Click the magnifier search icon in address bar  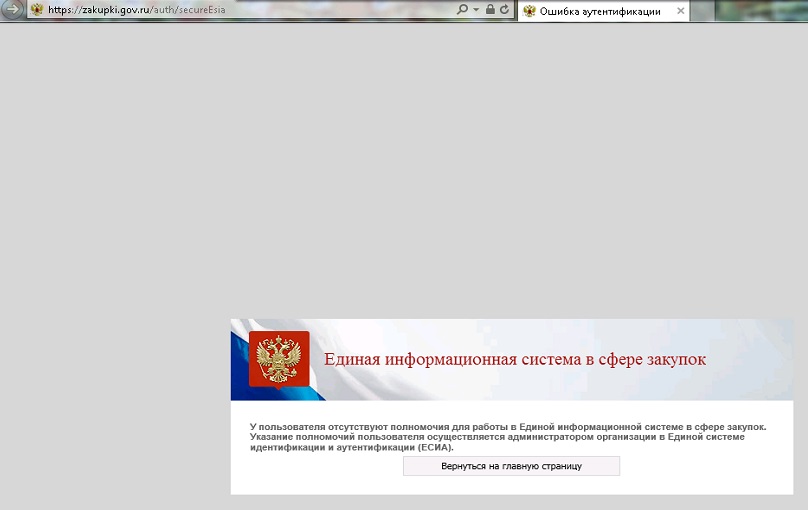(x=462, y=10)
